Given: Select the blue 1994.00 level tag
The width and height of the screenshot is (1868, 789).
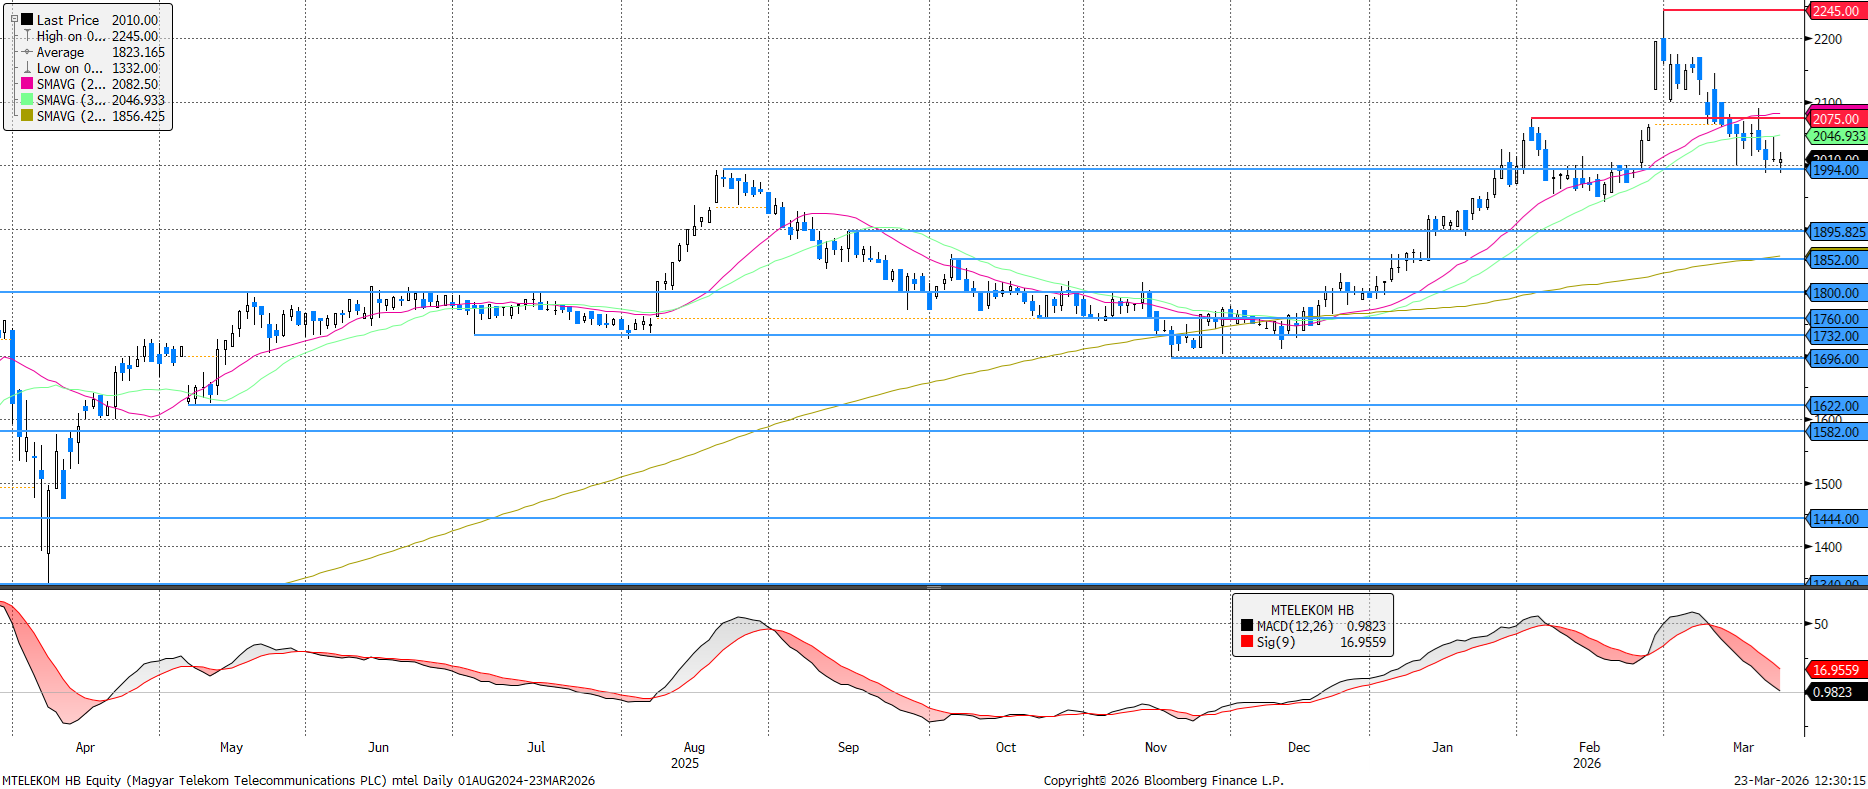Looking at the screenshot, I should pyautogui.click(x=1836, y=170).
